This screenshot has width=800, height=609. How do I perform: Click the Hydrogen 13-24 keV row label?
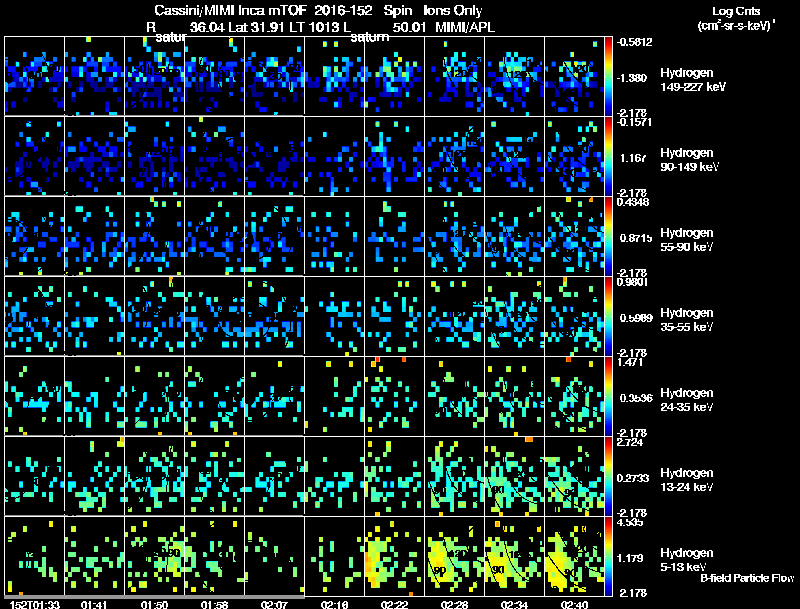[x=686, y=480]
